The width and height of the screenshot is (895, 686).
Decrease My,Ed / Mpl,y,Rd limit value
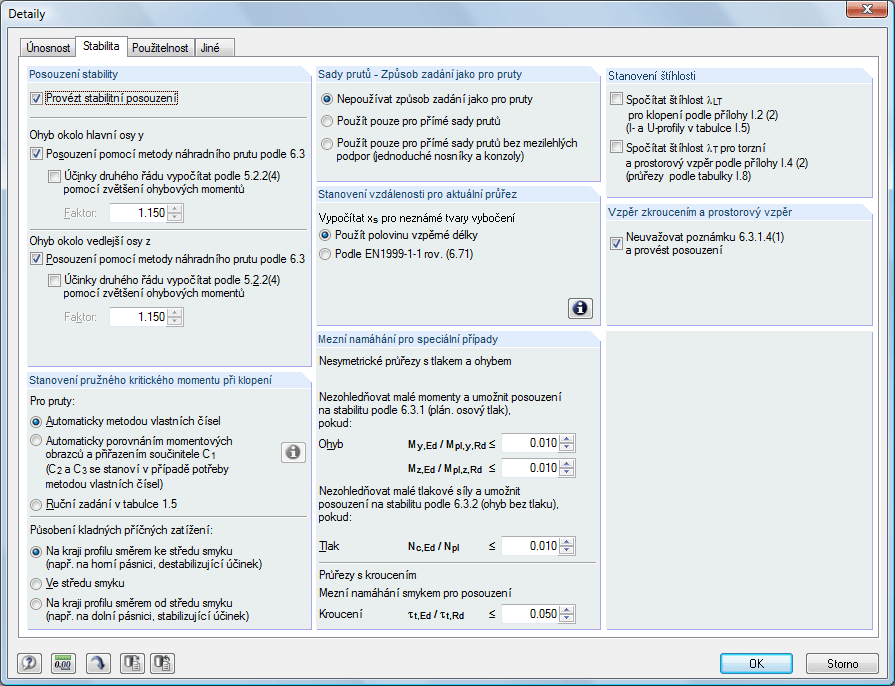[x=567, y=447]
